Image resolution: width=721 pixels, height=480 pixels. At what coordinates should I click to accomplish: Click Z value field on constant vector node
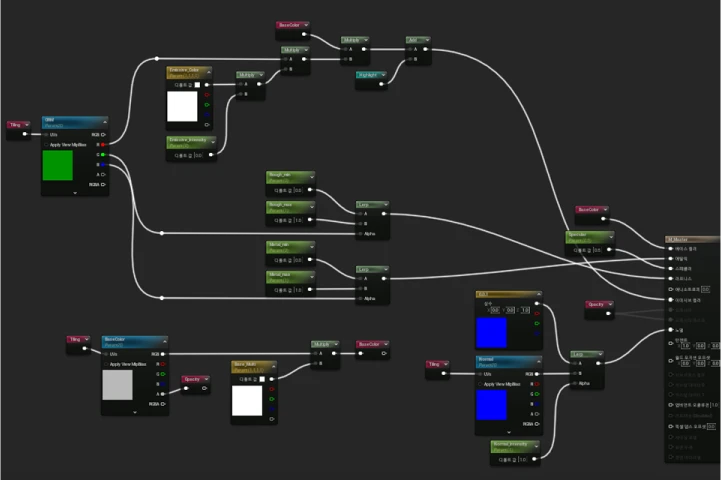click(525, 310)
